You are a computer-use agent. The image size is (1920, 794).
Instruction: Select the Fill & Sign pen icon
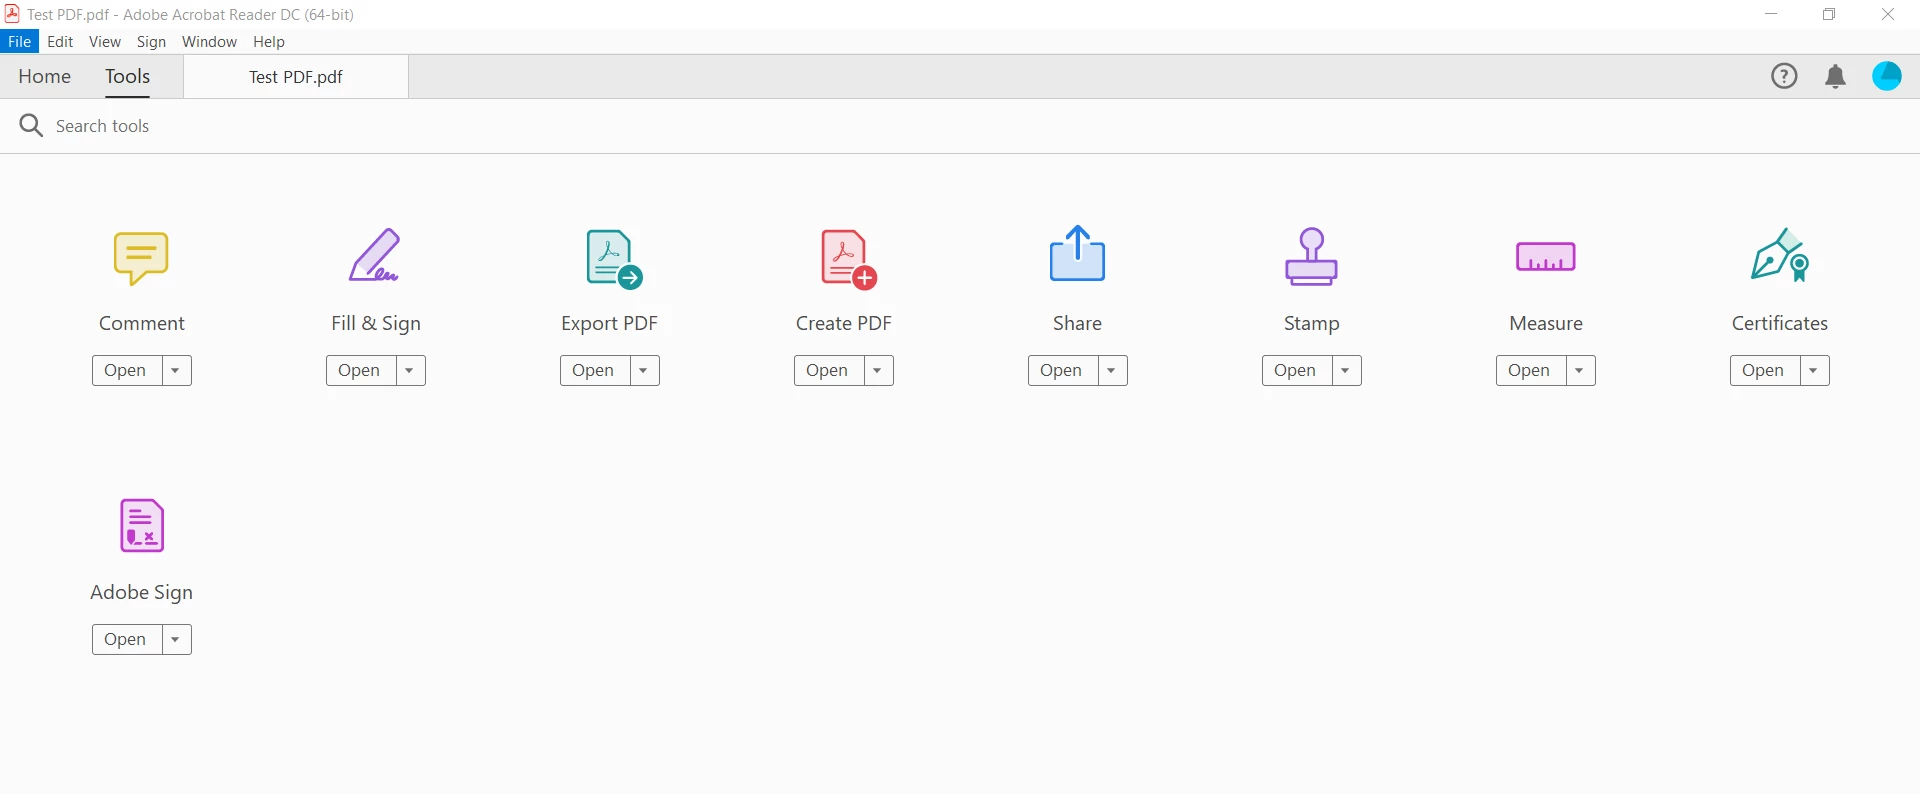pos(375,256)
